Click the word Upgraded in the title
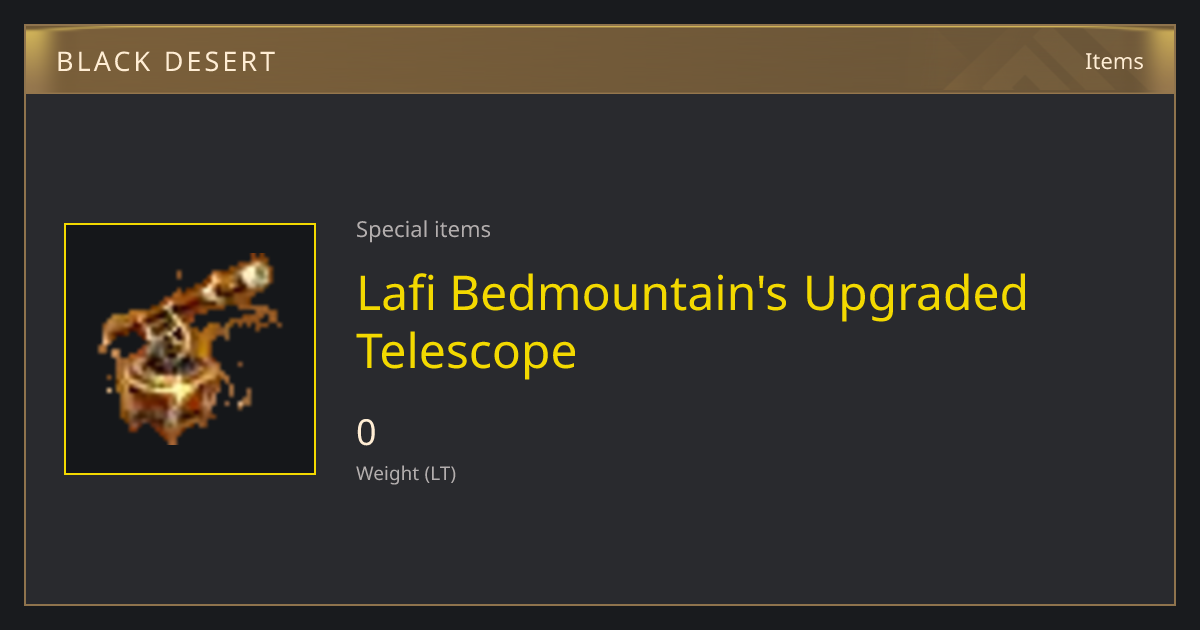This screenshot has width=1200, height=630. tap(916, 295)
